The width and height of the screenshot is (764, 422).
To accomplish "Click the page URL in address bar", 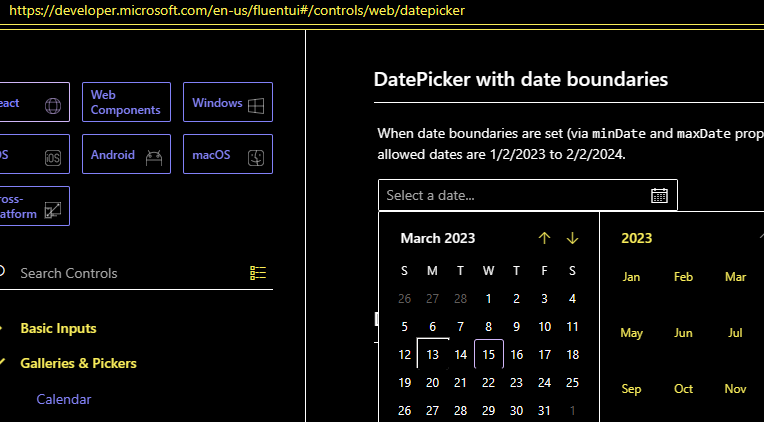I will (237, 10).
